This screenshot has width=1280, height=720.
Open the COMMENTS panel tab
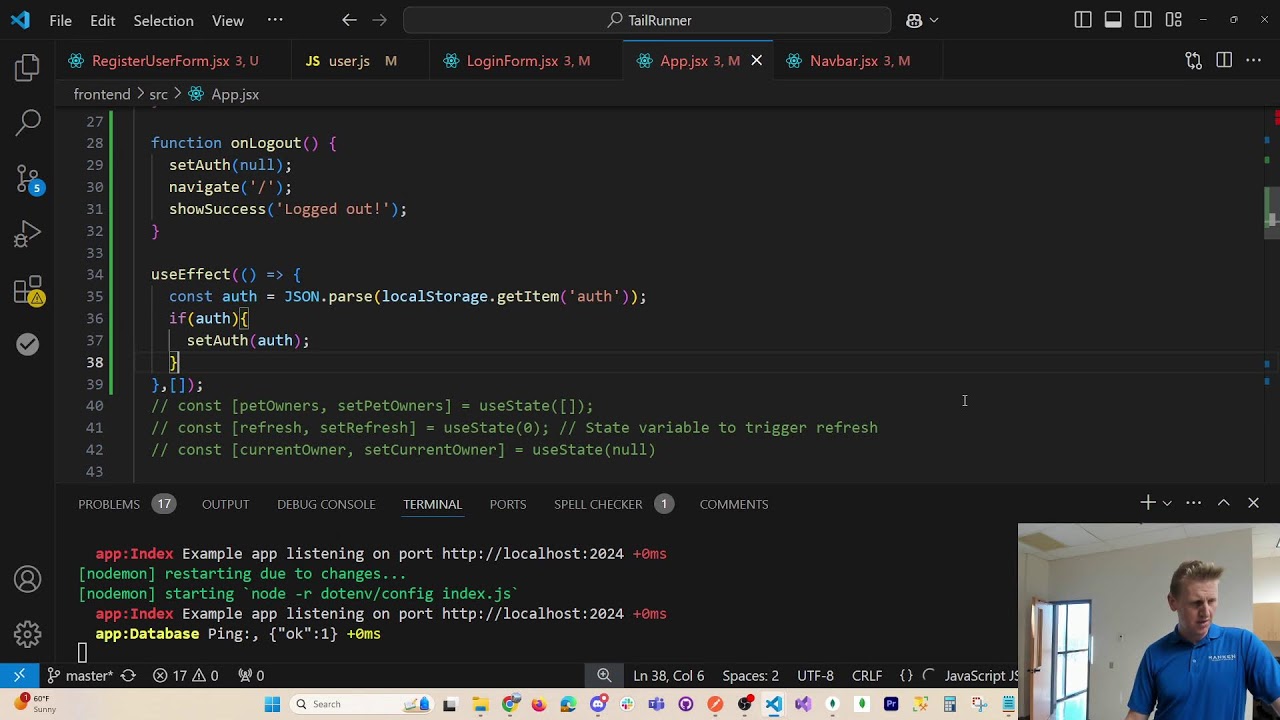tap(734, 504)
